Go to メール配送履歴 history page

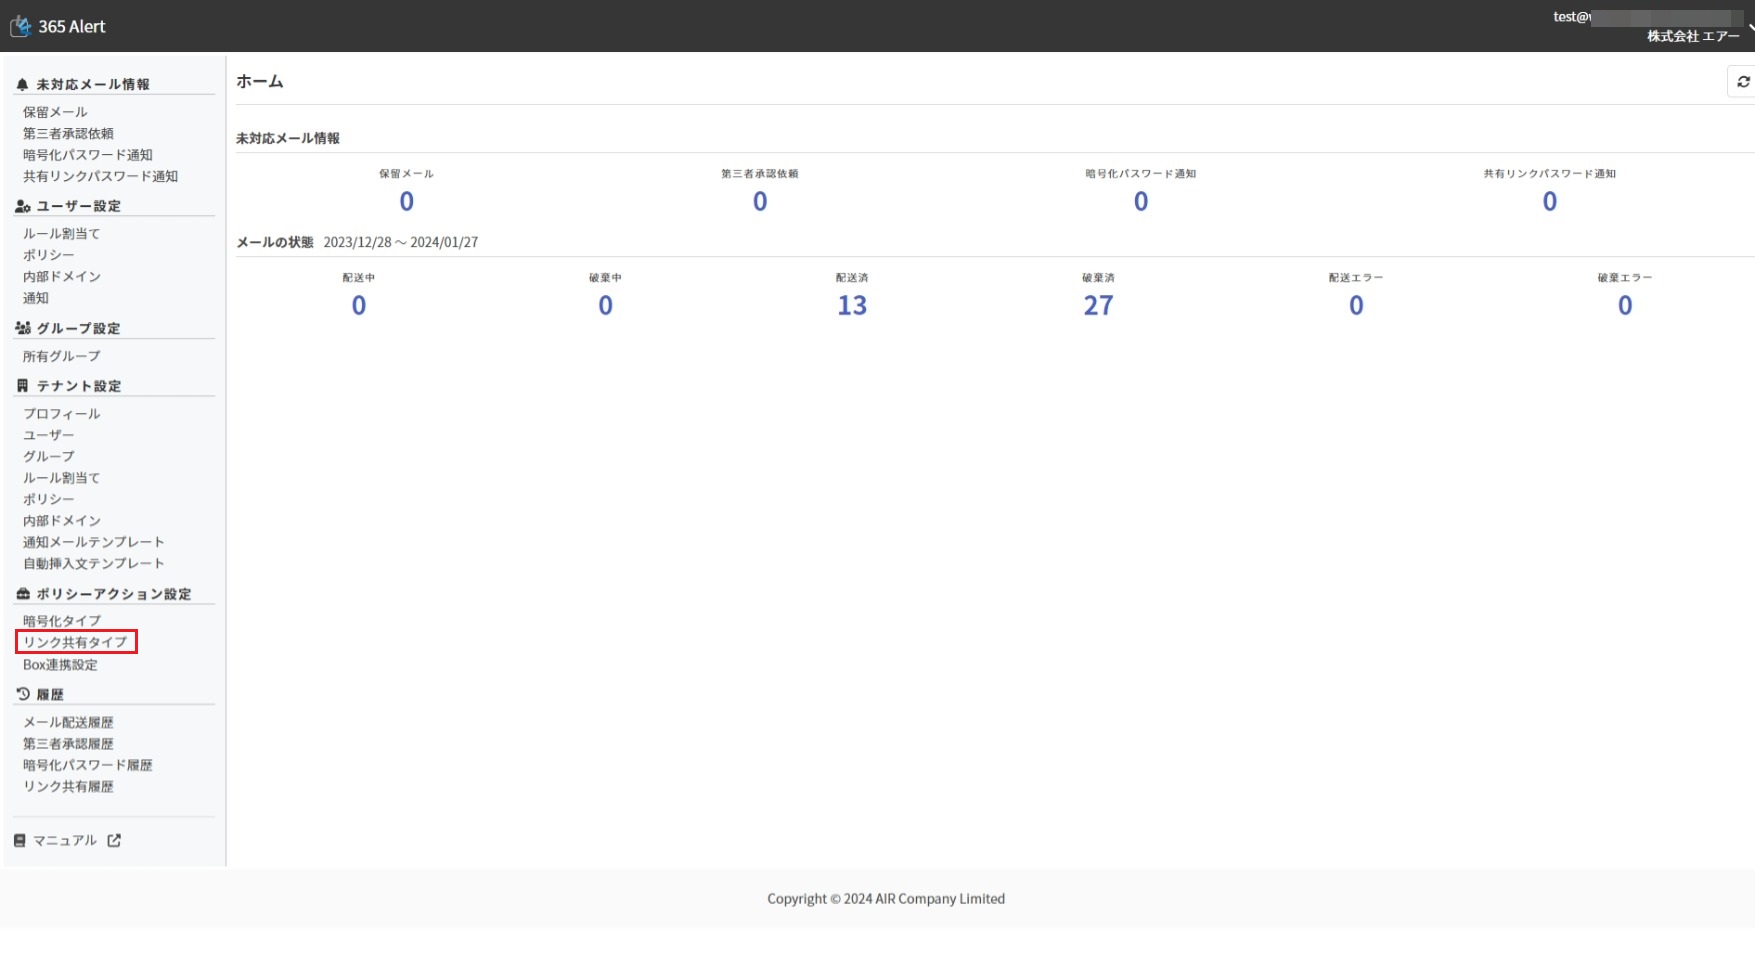point(68,722)
